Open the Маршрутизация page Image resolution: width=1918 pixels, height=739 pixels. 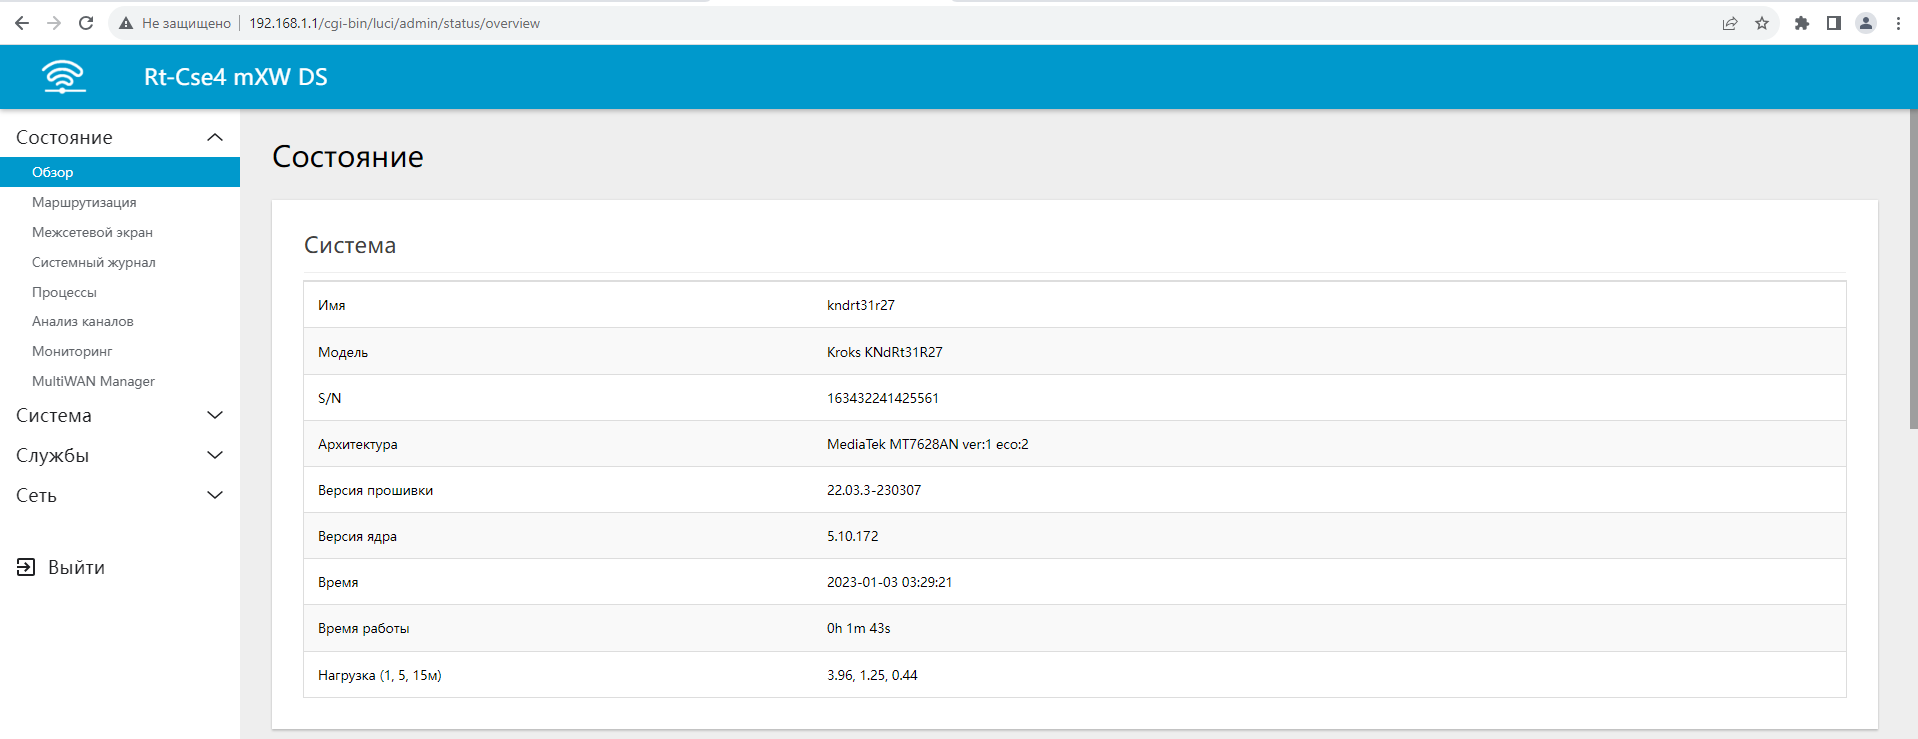pos(84,202)
